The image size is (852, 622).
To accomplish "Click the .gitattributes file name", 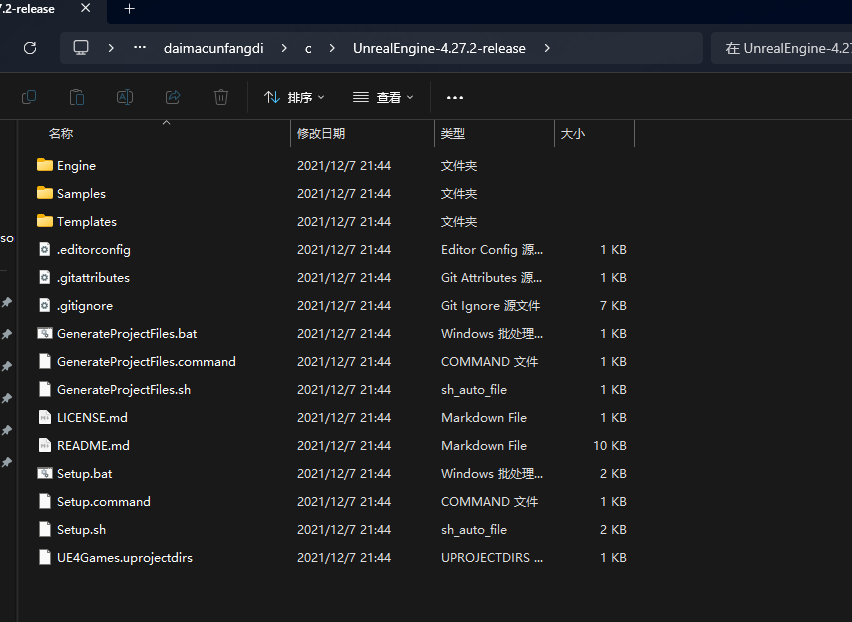I will click(93, 278).
